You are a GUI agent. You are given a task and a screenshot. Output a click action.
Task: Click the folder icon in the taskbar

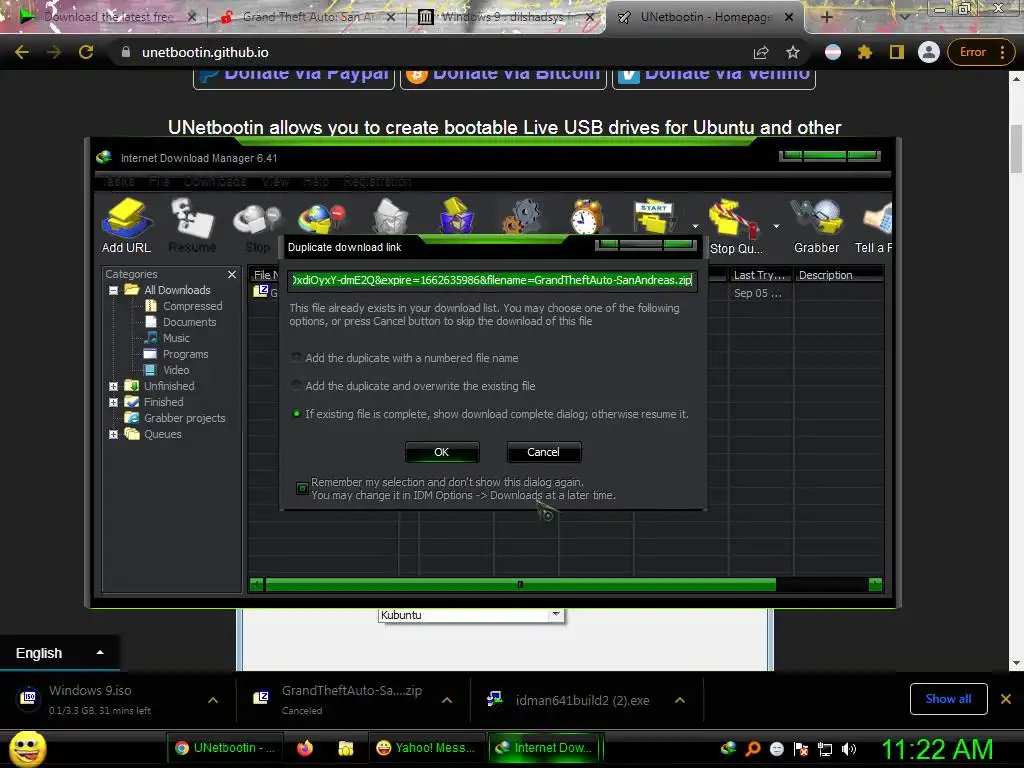pyautogui.click(x=345, y=748)
